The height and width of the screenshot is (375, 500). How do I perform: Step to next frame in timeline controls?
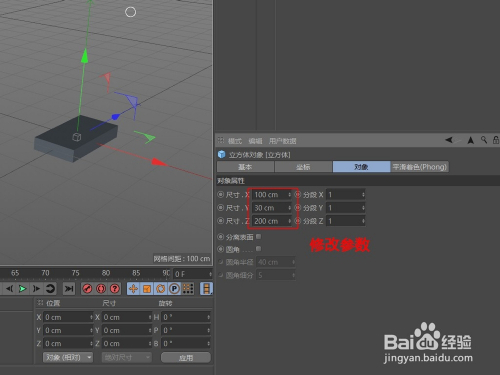pyautogui.click(x=36, y=289)
